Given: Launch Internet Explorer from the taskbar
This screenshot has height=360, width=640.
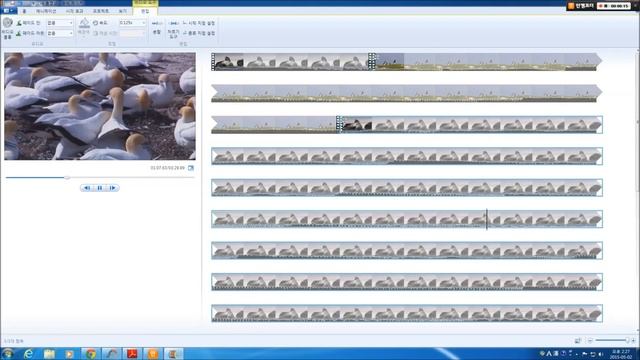Looking at the screenshot, I should 28,354.
